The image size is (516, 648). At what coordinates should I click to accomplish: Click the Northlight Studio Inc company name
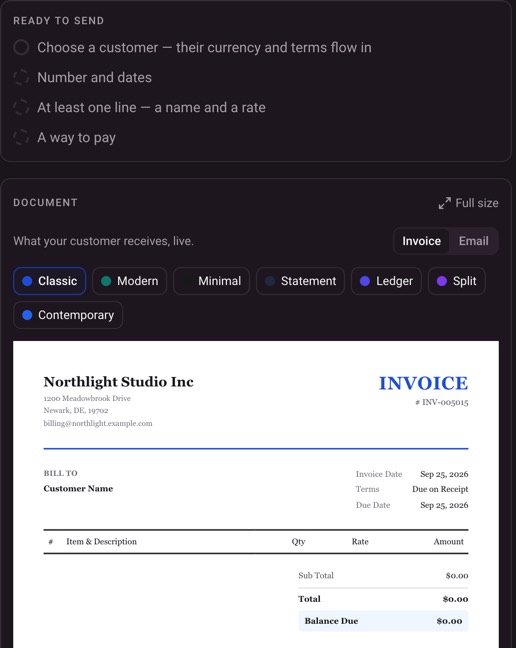[x=119, y=381]
